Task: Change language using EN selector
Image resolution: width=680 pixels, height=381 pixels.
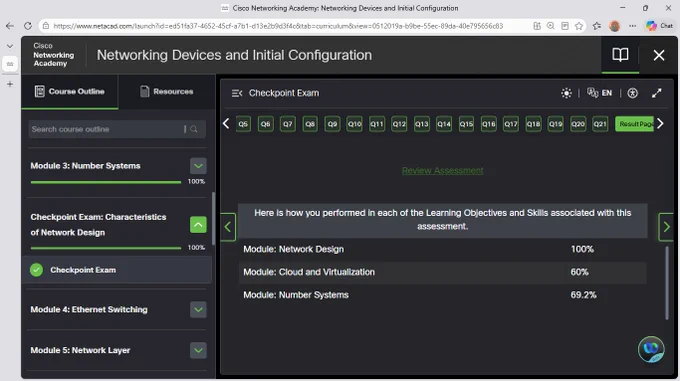Action: pos(599,93)
